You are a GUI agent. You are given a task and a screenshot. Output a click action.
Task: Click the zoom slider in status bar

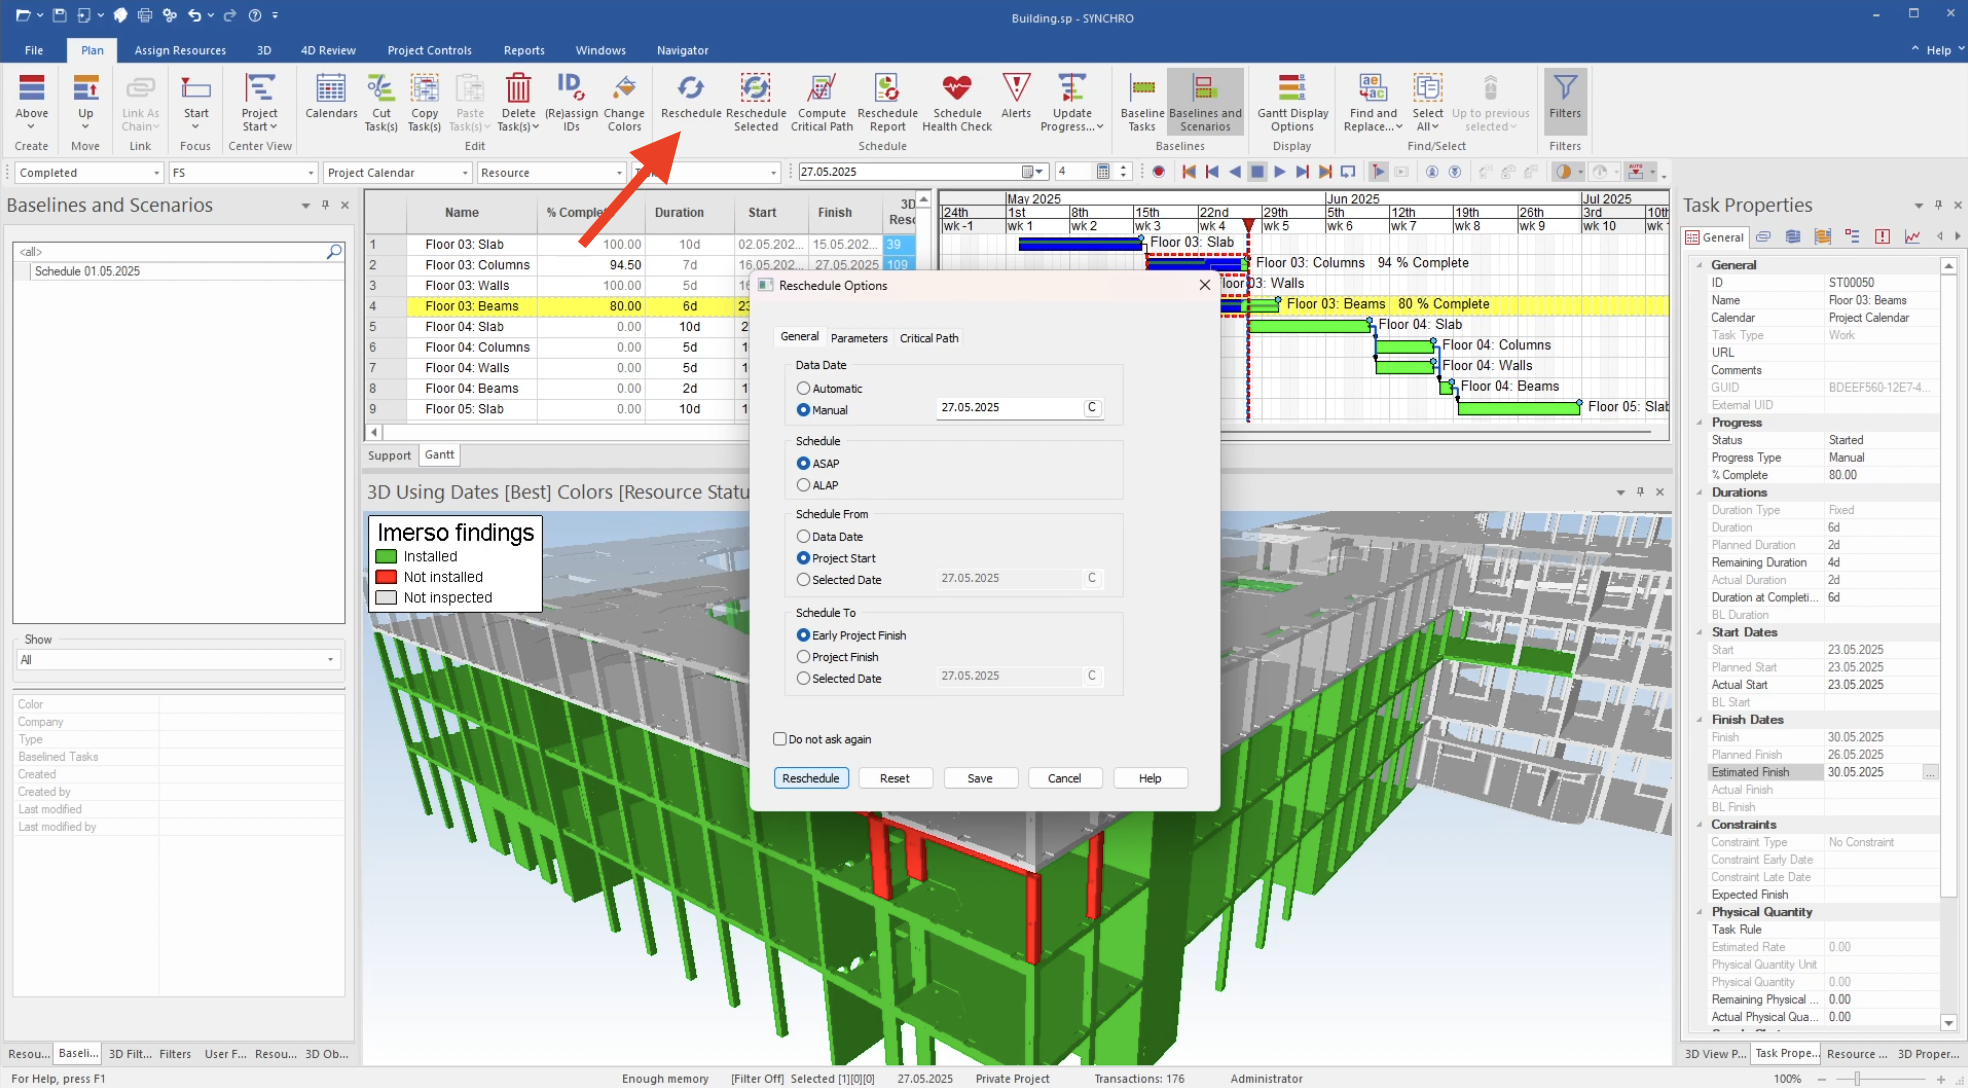coord(1856,1079)
